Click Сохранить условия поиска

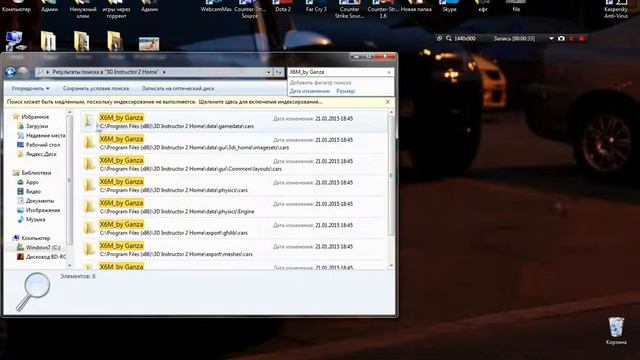click(x=96, y=88)
